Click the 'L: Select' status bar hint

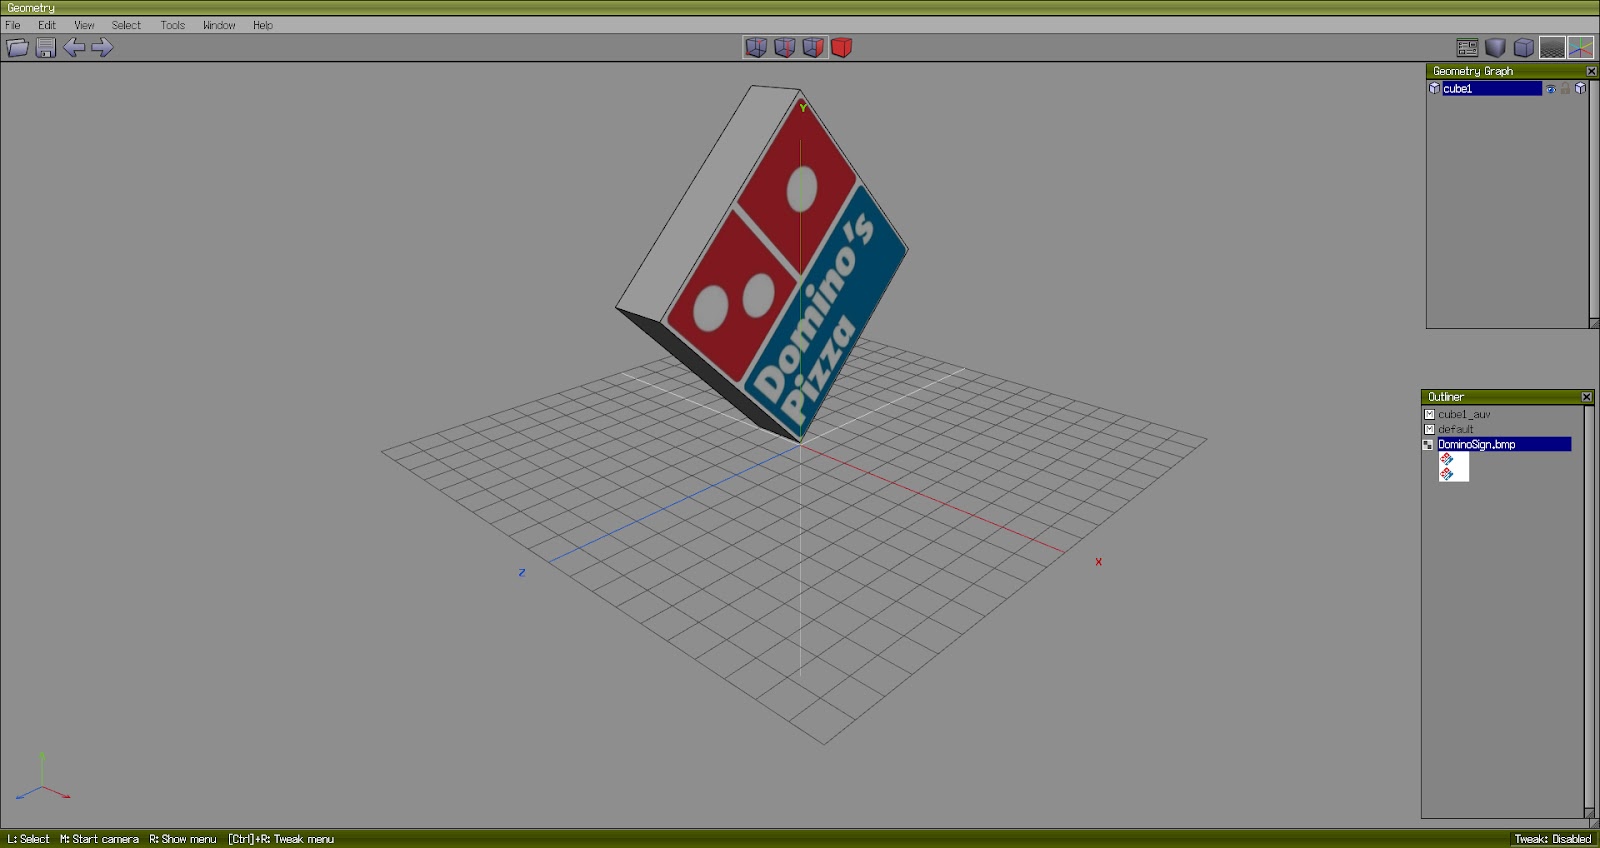[28, 839]
